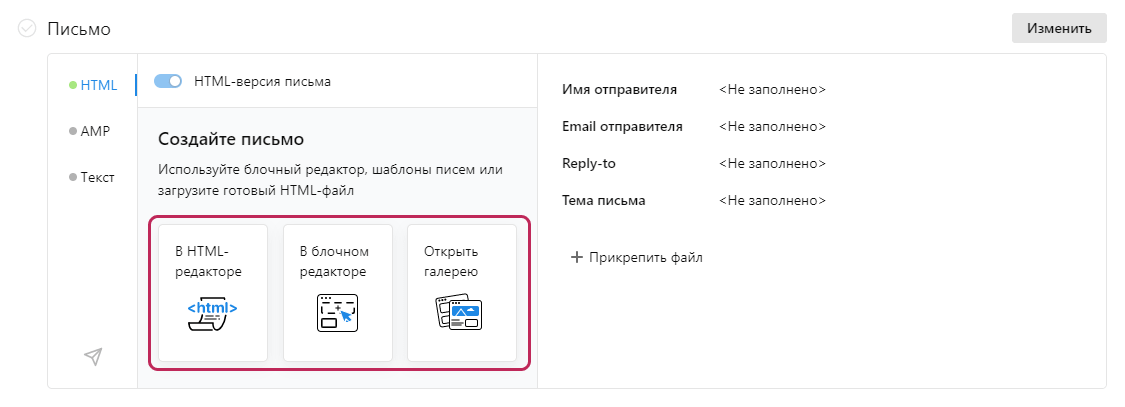Switch to the AMP tab
The width and height of the screenshot is (1125, 407).
click(95, 131)
